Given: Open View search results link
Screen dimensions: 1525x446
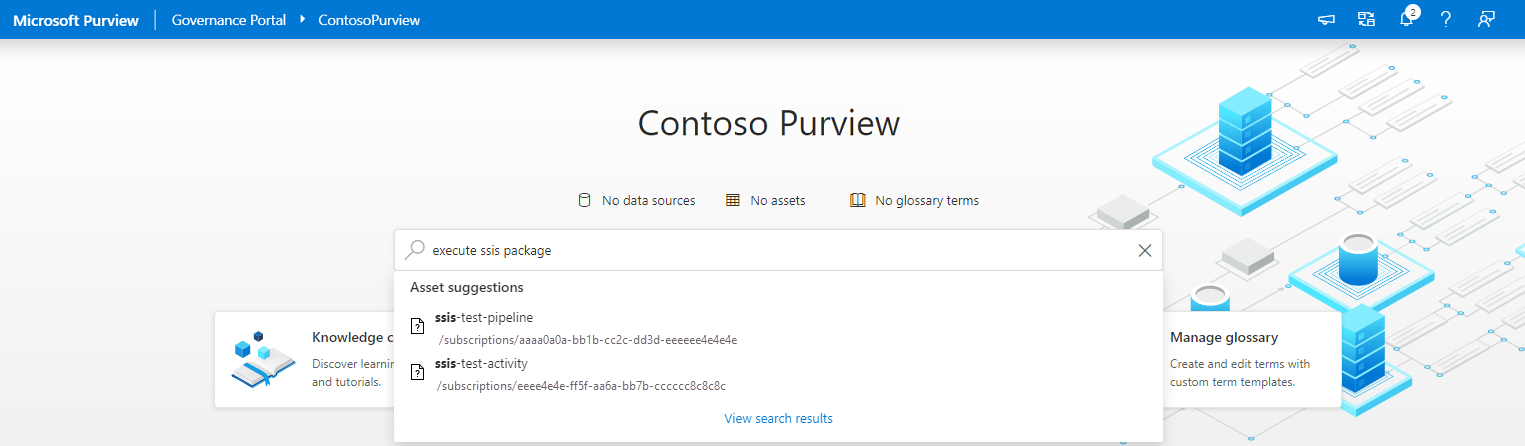Looking at the screenshot, I should coord(778,418).
